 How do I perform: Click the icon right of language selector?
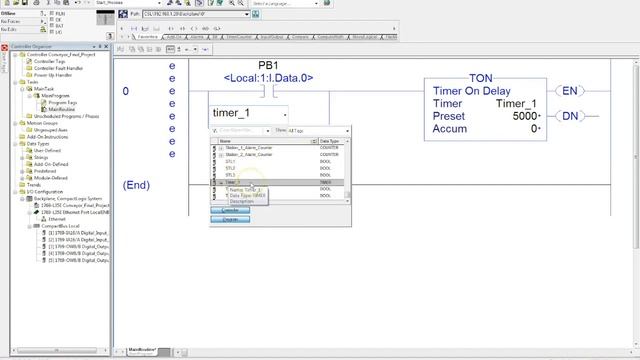point(327,3)
